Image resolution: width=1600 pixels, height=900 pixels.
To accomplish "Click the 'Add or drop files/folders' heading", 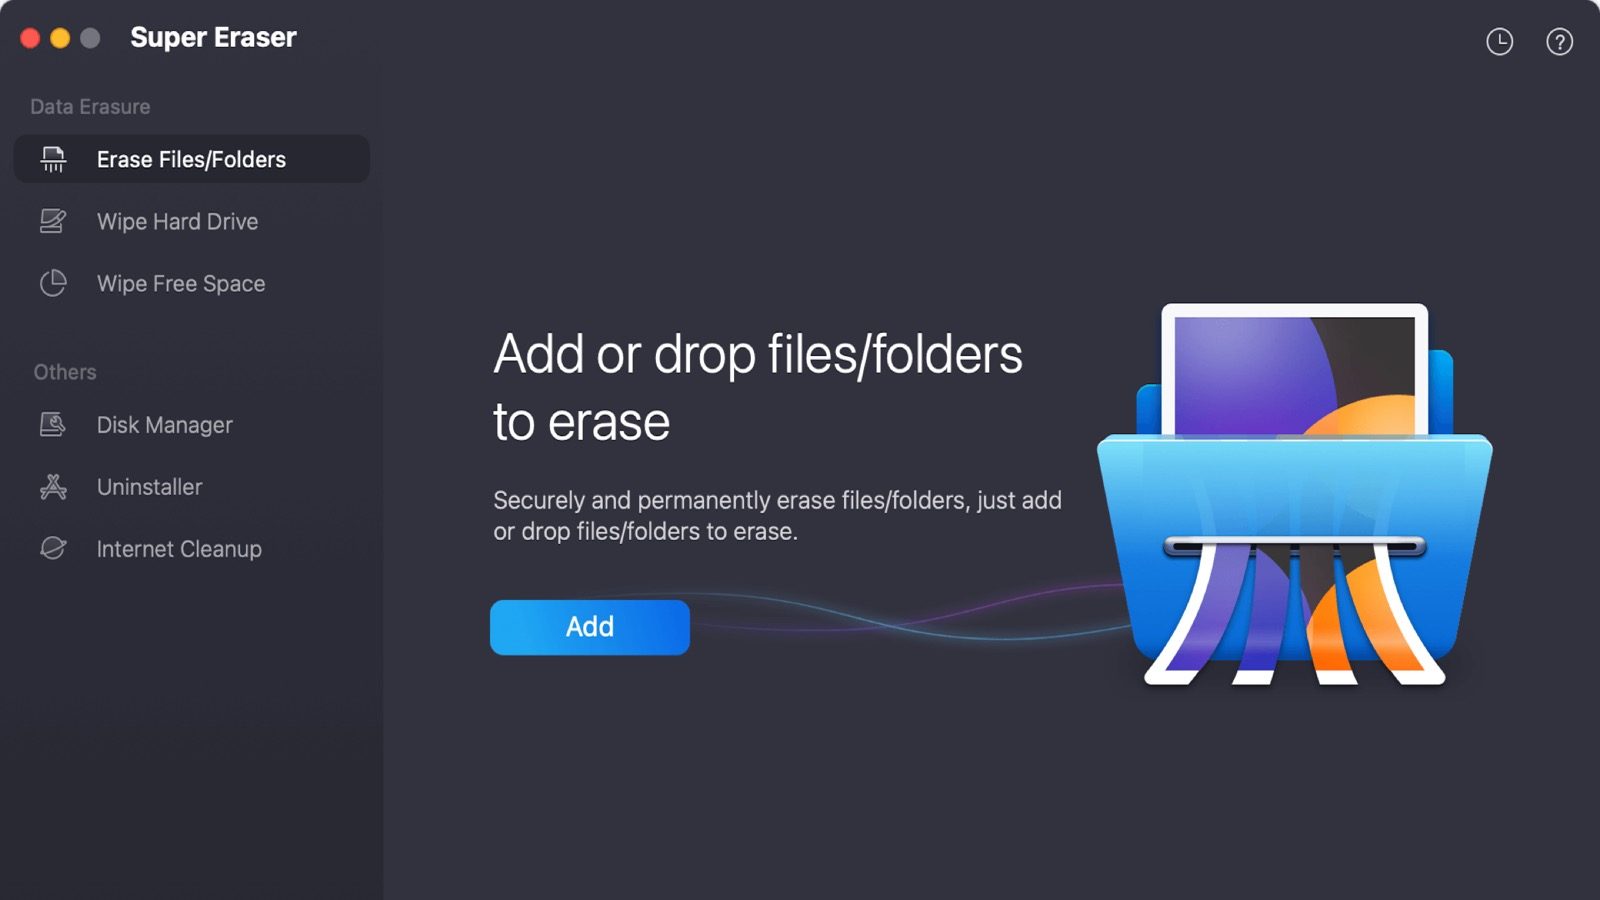I will [758, 387].
